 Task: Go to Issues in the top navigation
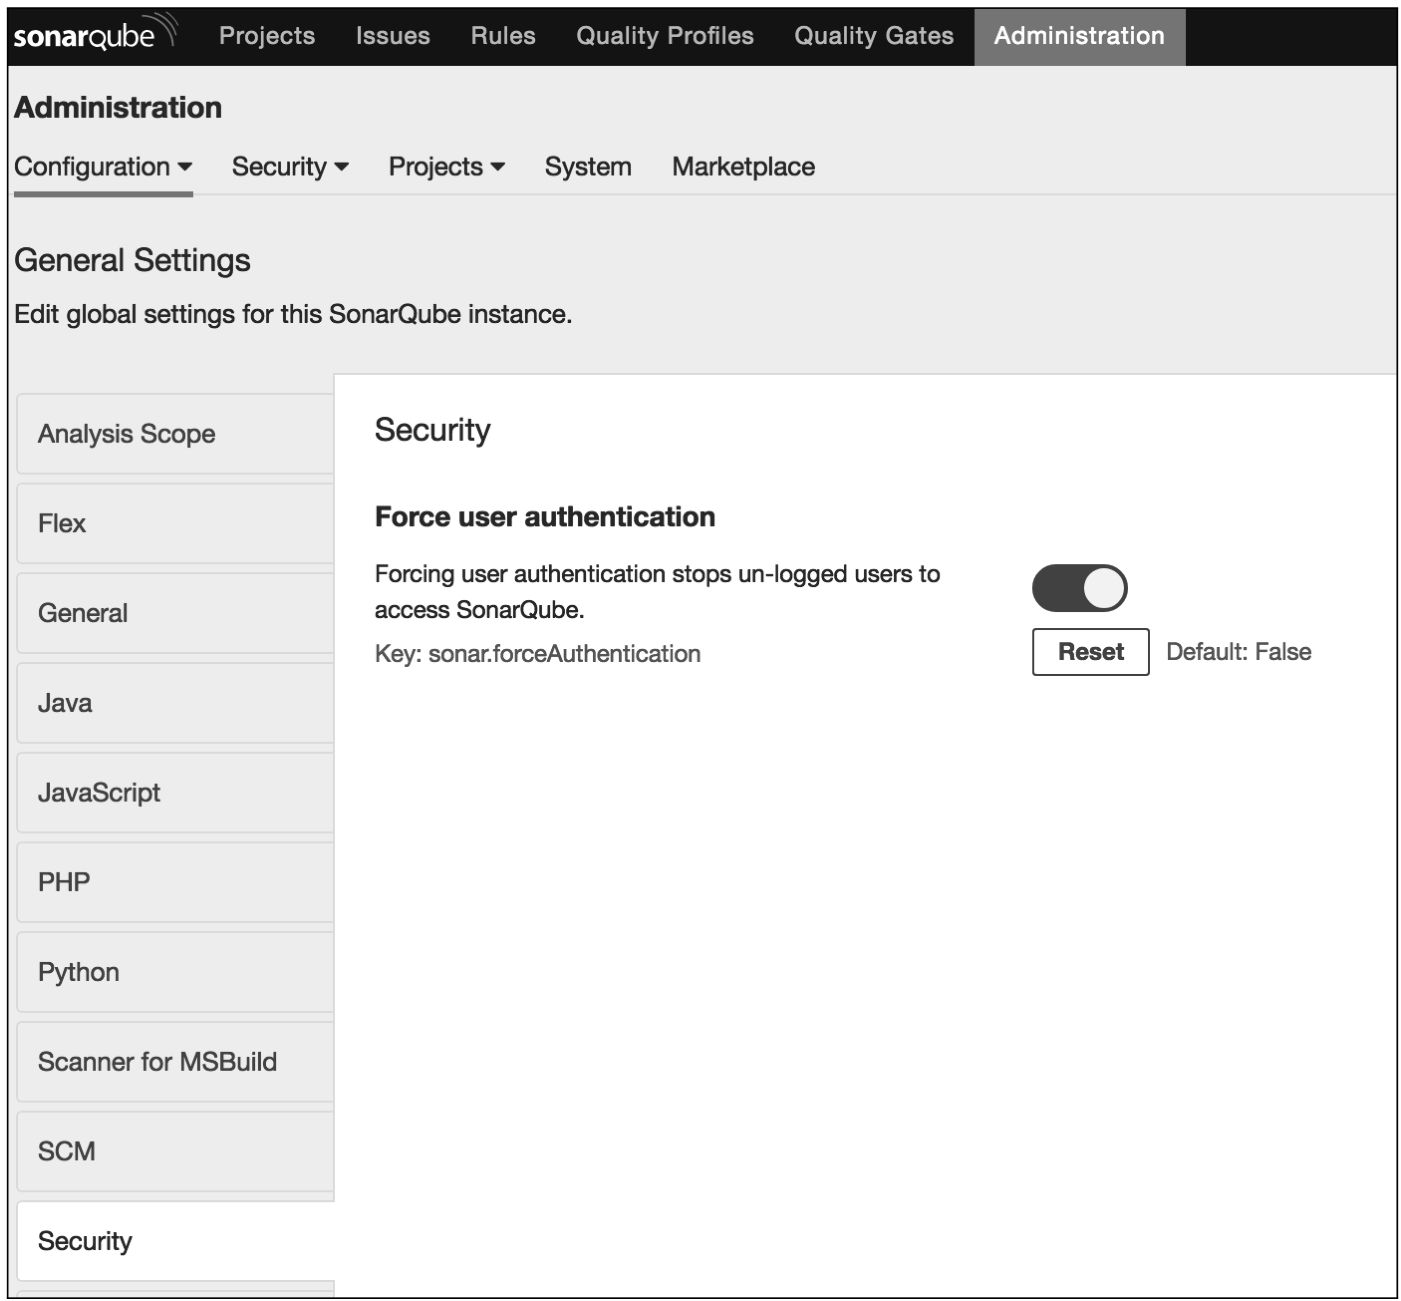coord(393,36)
